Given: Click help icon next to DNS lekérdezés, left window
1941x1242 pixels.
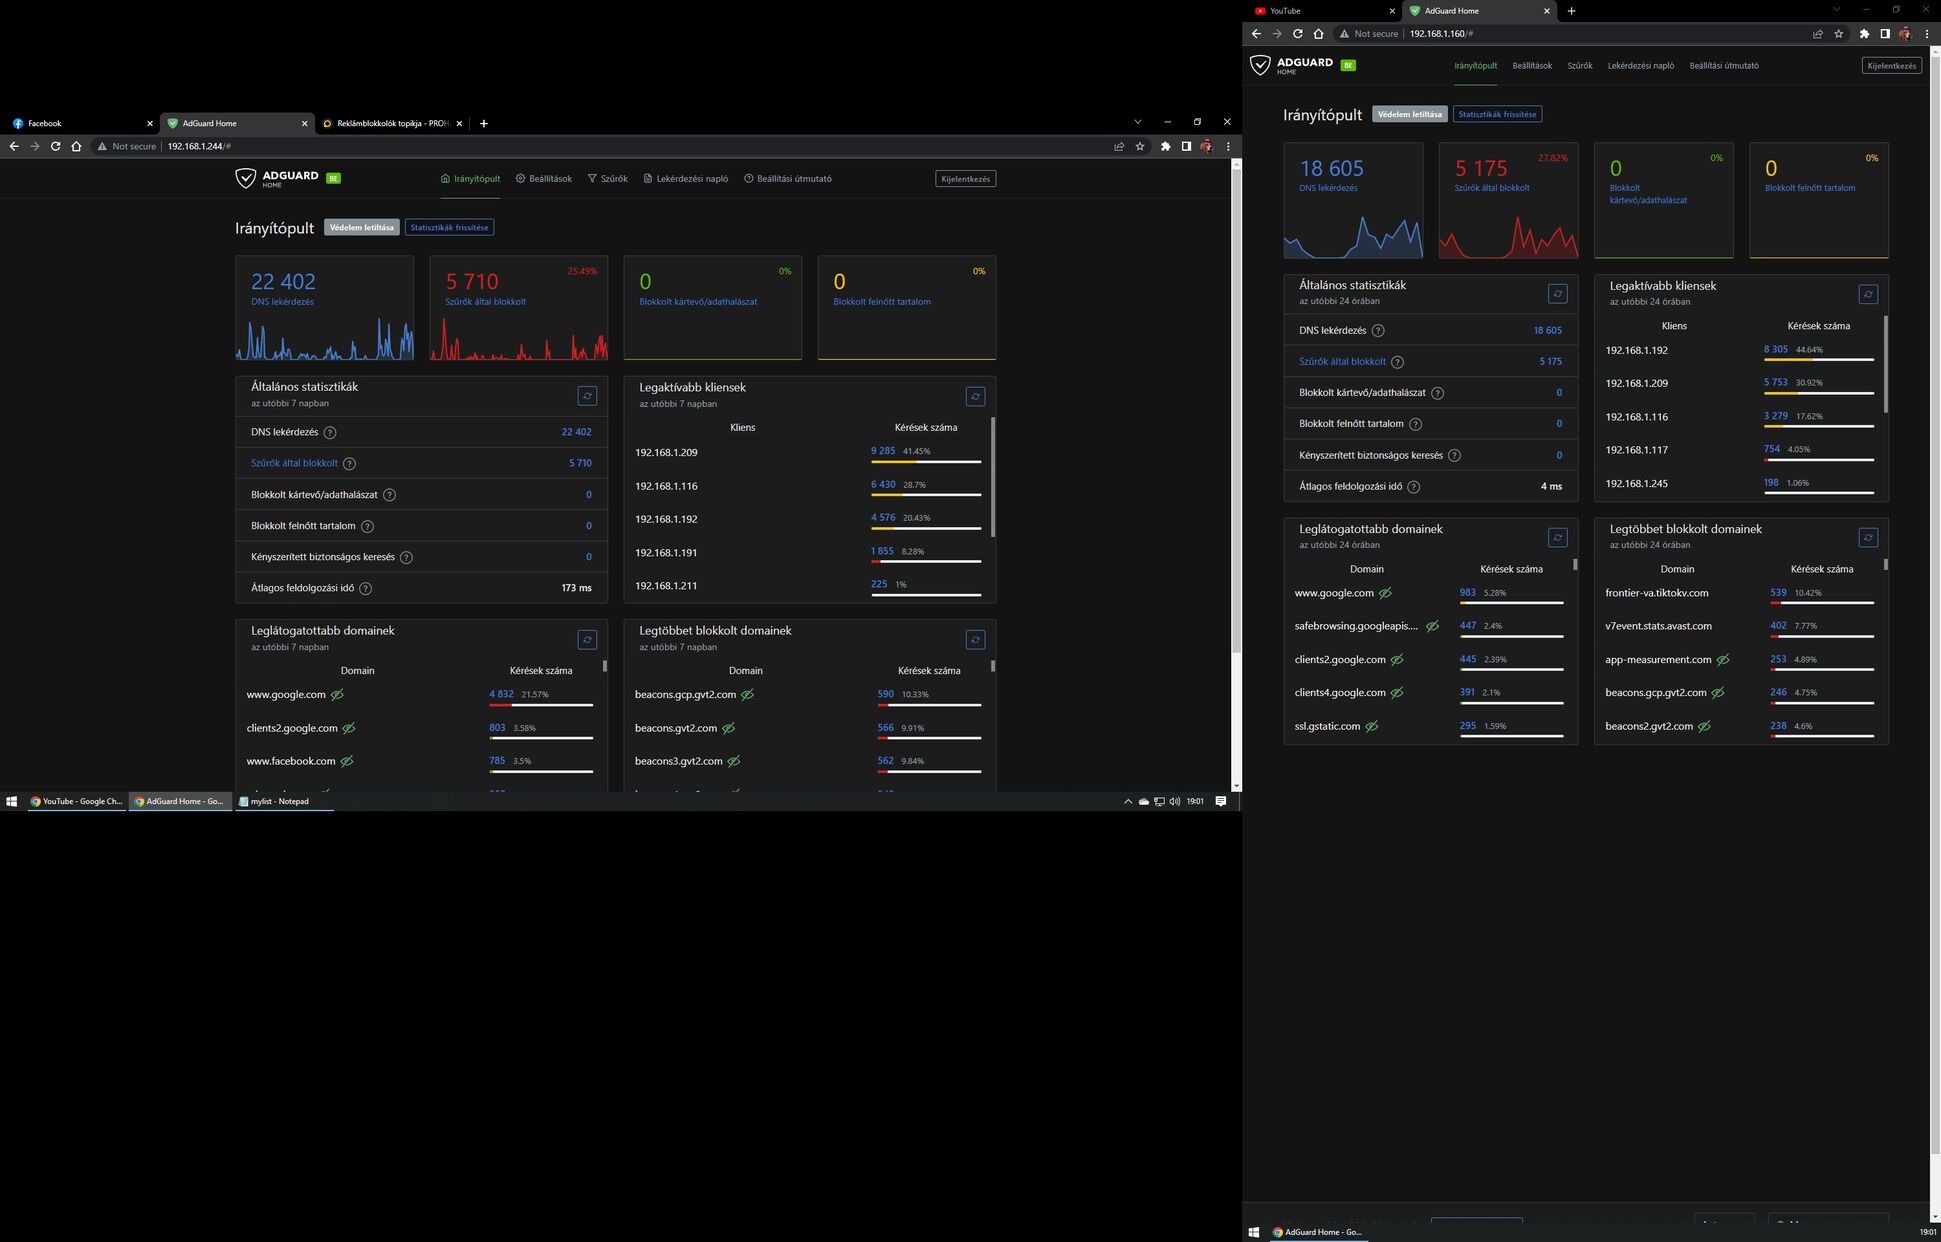Looking at the screenshot, I should pos(330,433).
